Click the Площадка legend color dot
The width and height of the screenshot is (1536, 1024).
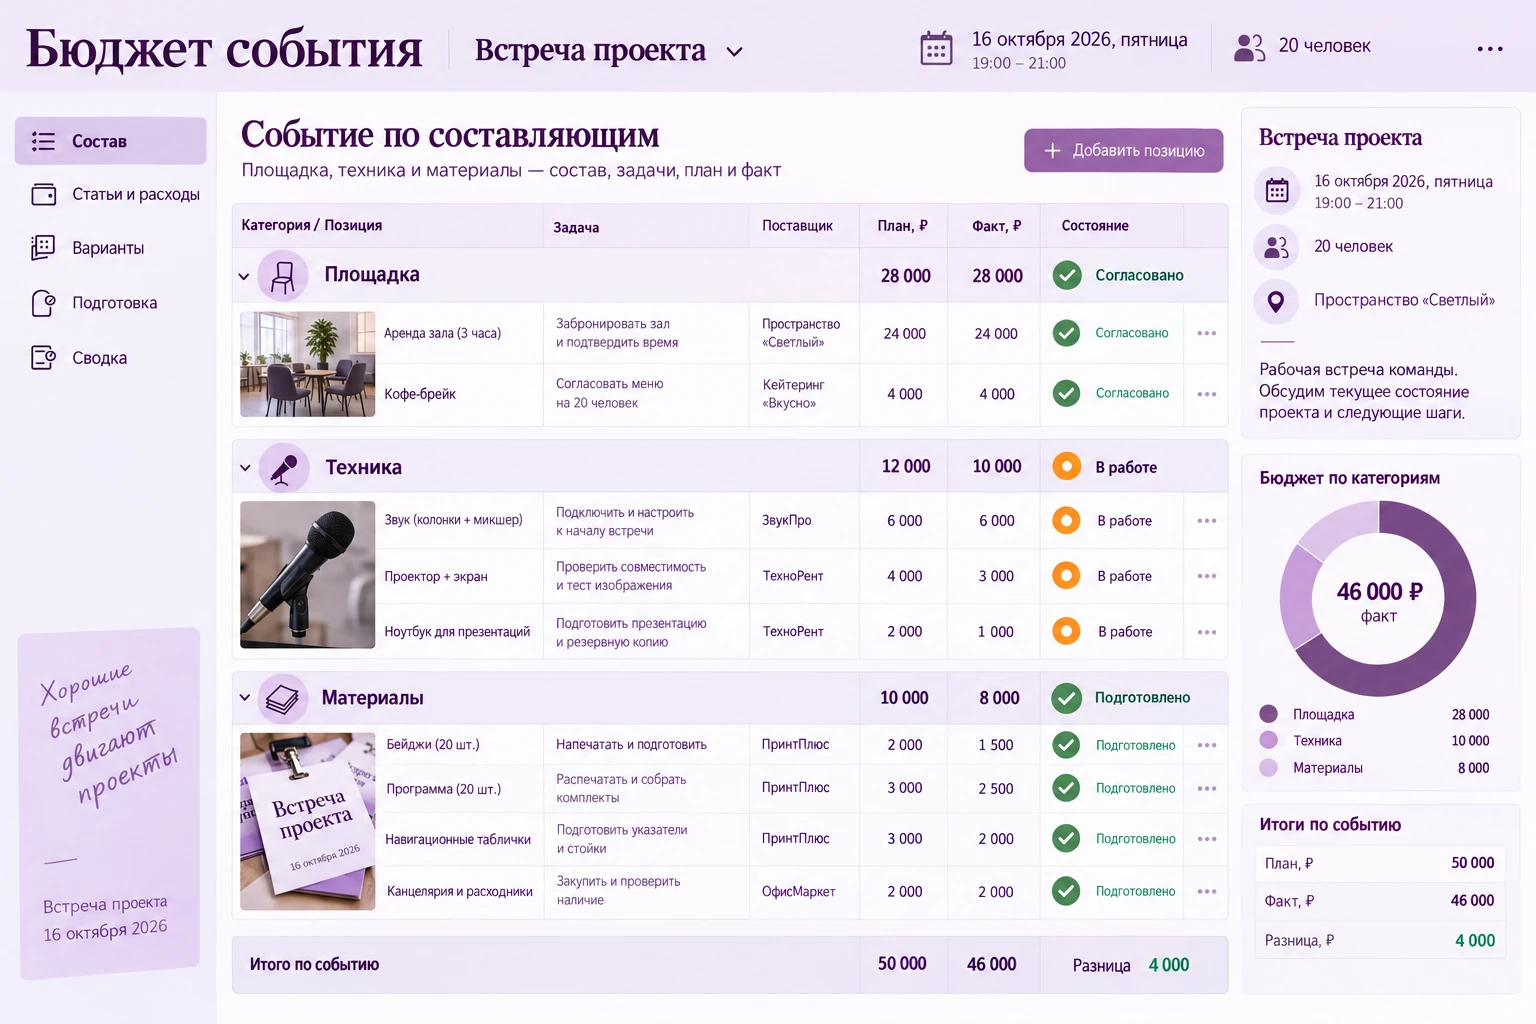[x=1269, y=714]
